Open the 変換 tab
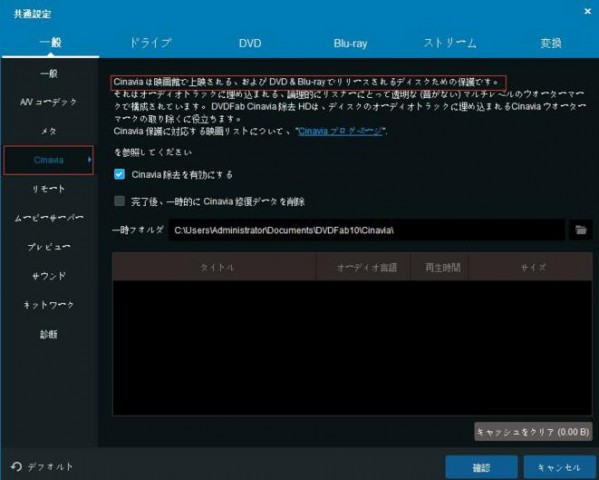 coord(551,43)
